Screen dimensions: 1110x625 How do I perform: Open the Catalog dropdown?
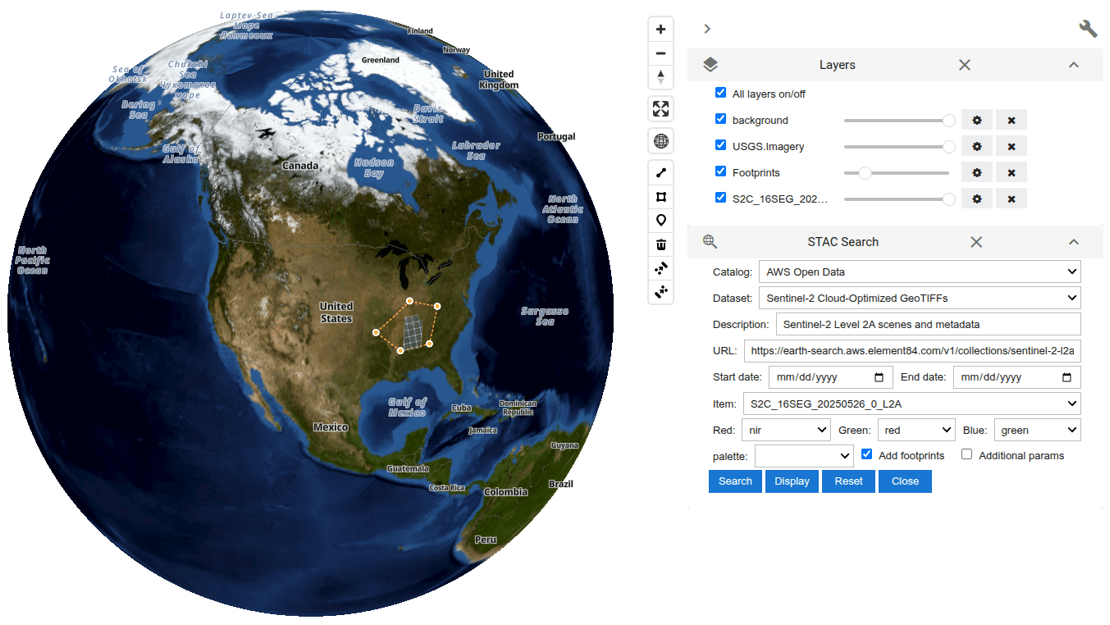[x=919, y=272]
